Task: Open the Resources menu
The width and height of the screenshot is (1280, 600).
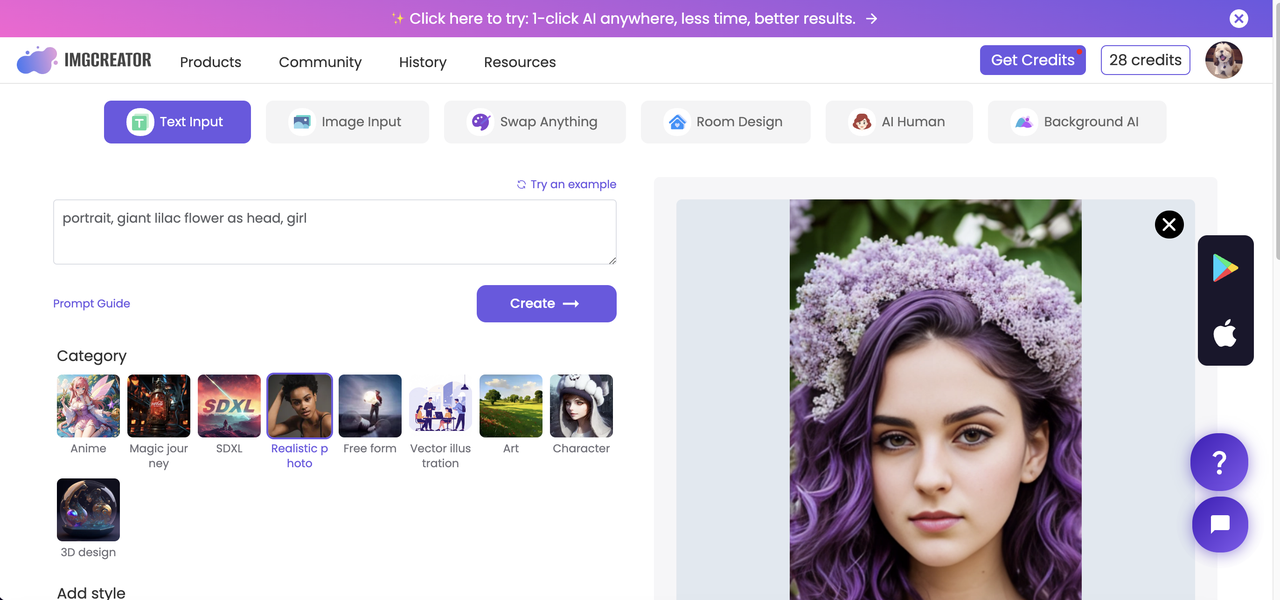Action: pos(519,62)
